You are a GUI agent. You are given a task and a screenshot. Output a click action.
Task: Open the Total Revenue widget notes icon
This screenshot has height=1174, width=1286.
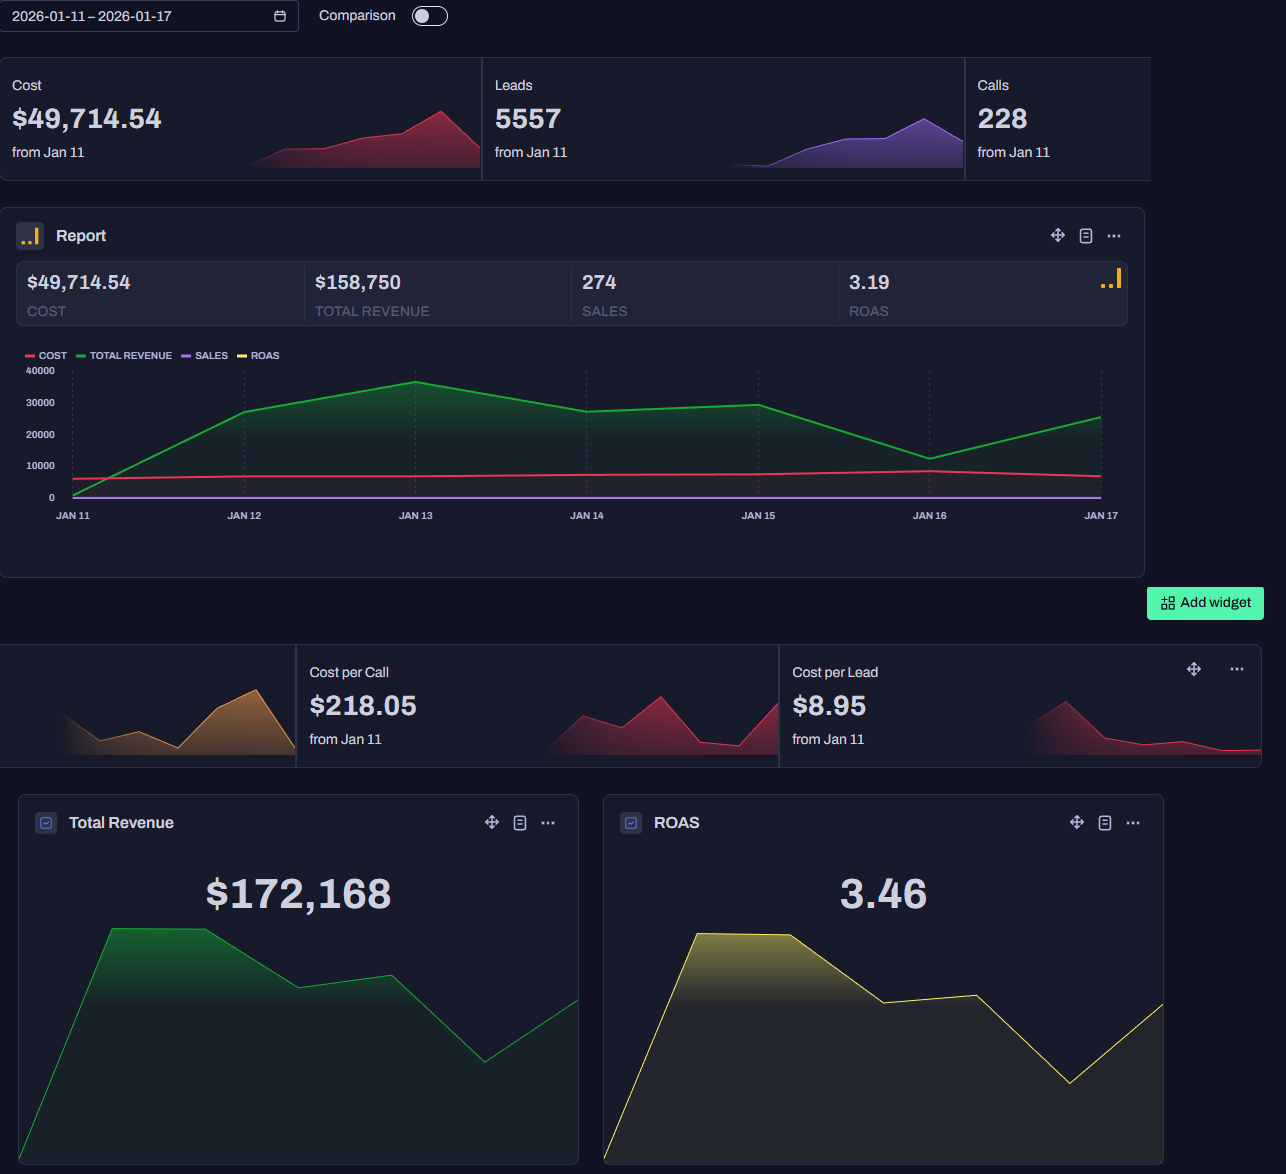click(520, 823)
